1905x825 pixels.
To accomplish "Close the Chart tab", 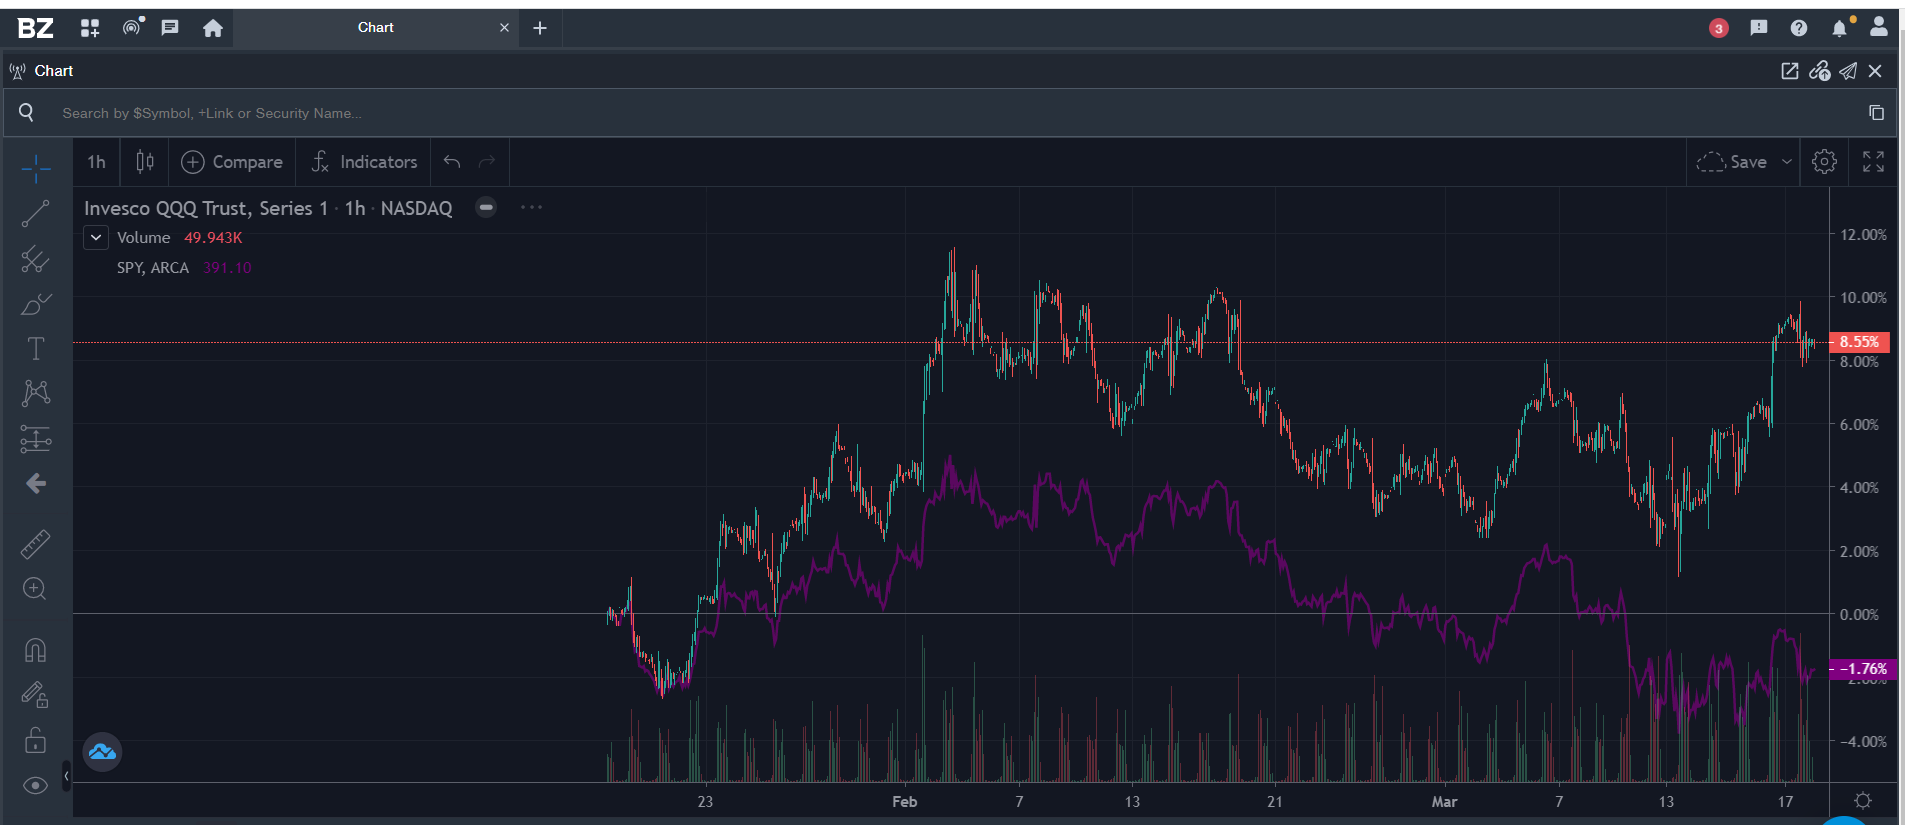I will (504, 28).
